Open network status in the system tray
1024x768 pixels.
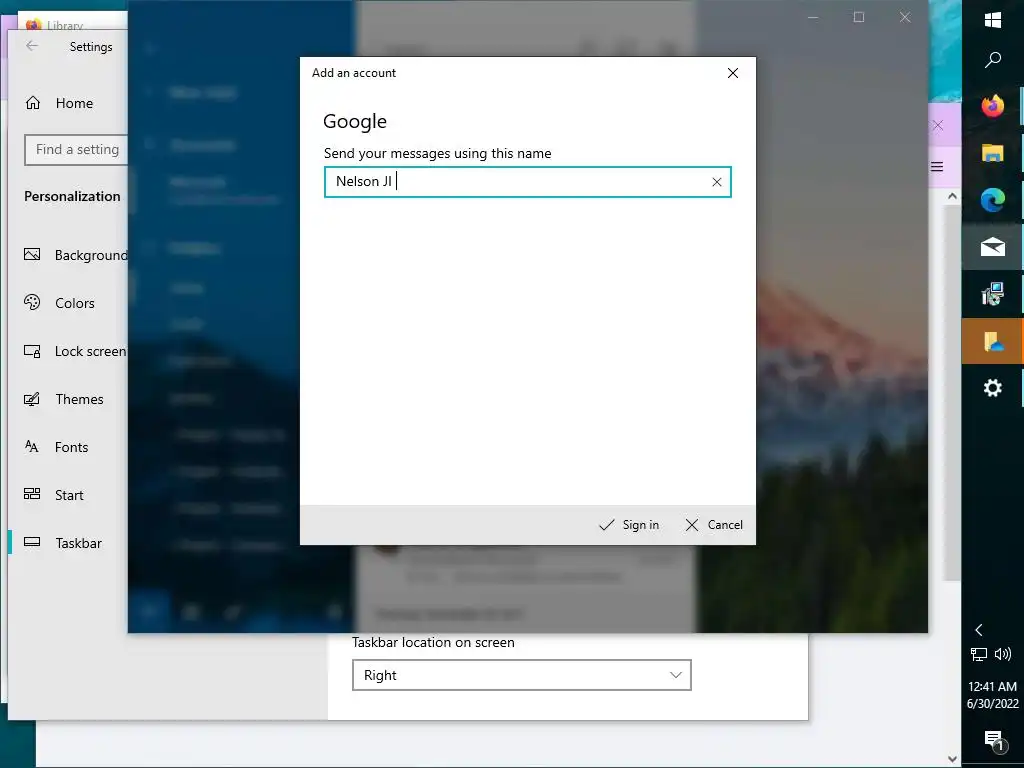pyautogui.click(x=978, y=654)
